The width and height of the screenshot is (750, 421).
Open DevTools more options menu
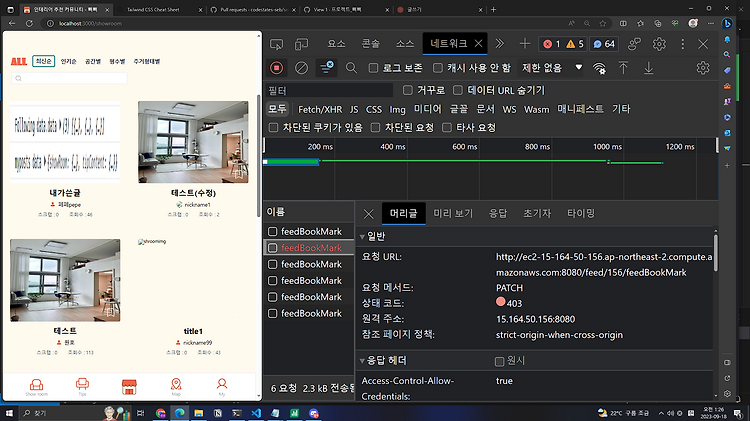click(x=683, y=44)
